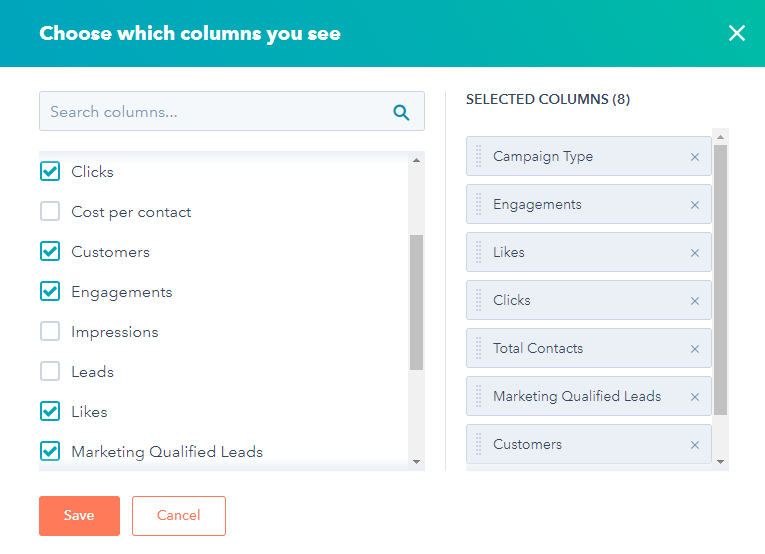Remove Total Contacts selected column
Viewport: 765px width, 554px height.
[x=695, y=349]
